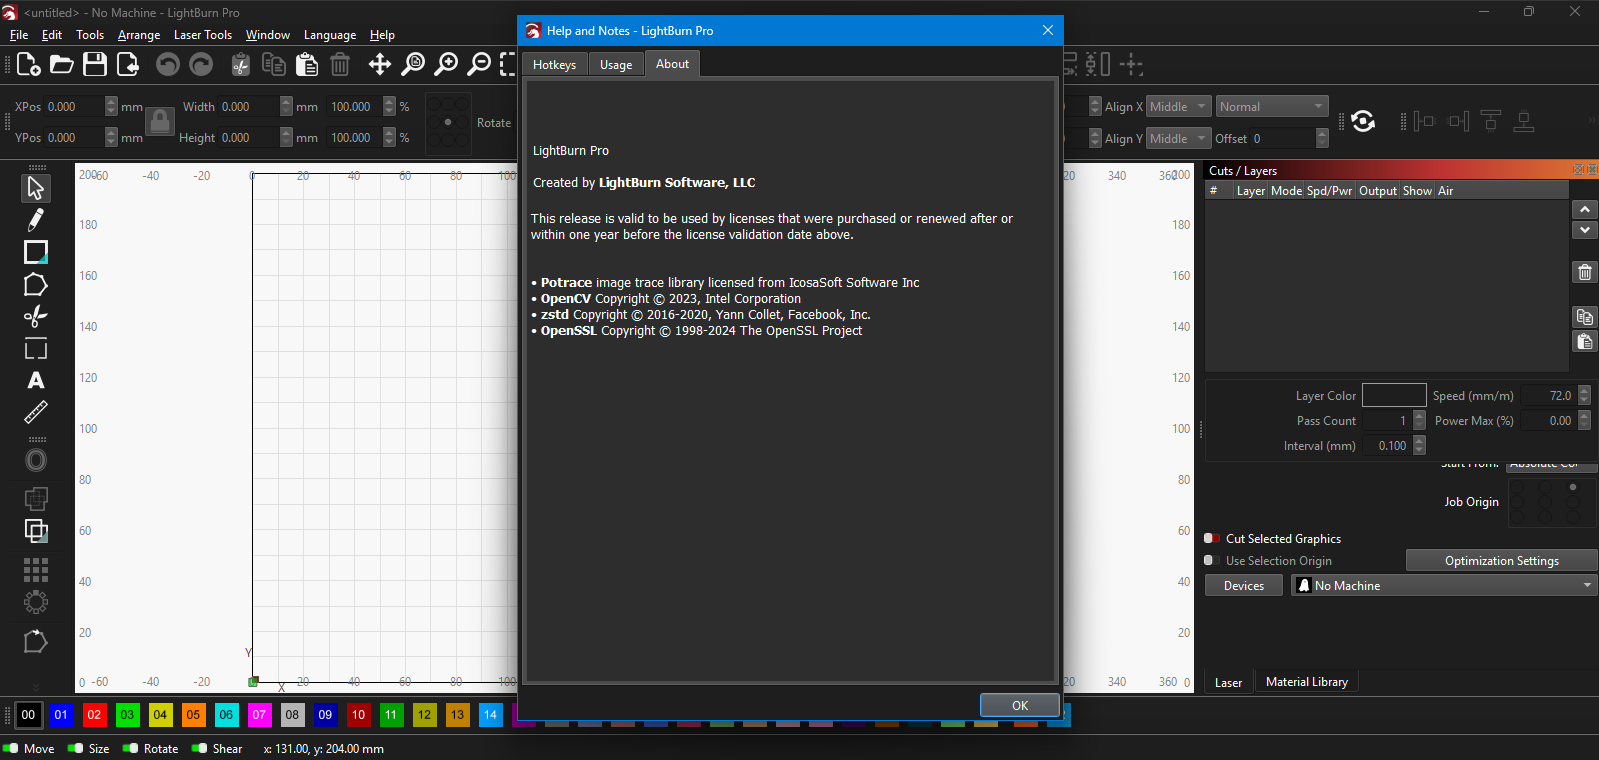The height and width of the screenshot is (760, 1599).
Task: Toggle the Size switch in status bar
Action: point(76,748)
